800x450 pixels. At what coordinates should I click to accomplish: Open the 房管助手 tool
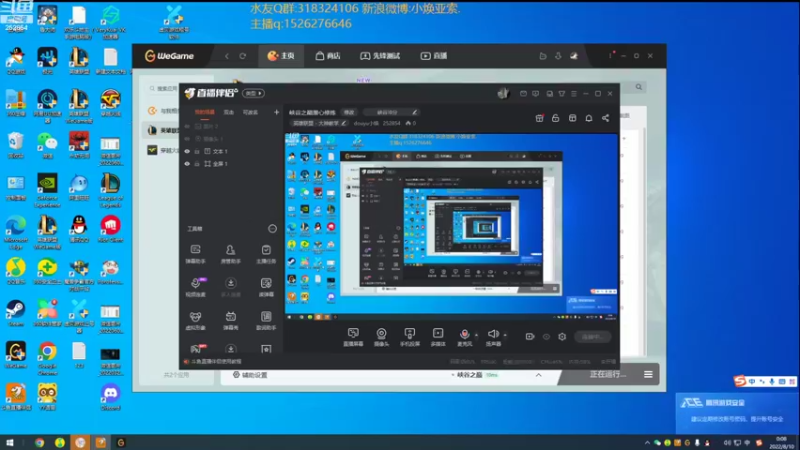[231, 254]
